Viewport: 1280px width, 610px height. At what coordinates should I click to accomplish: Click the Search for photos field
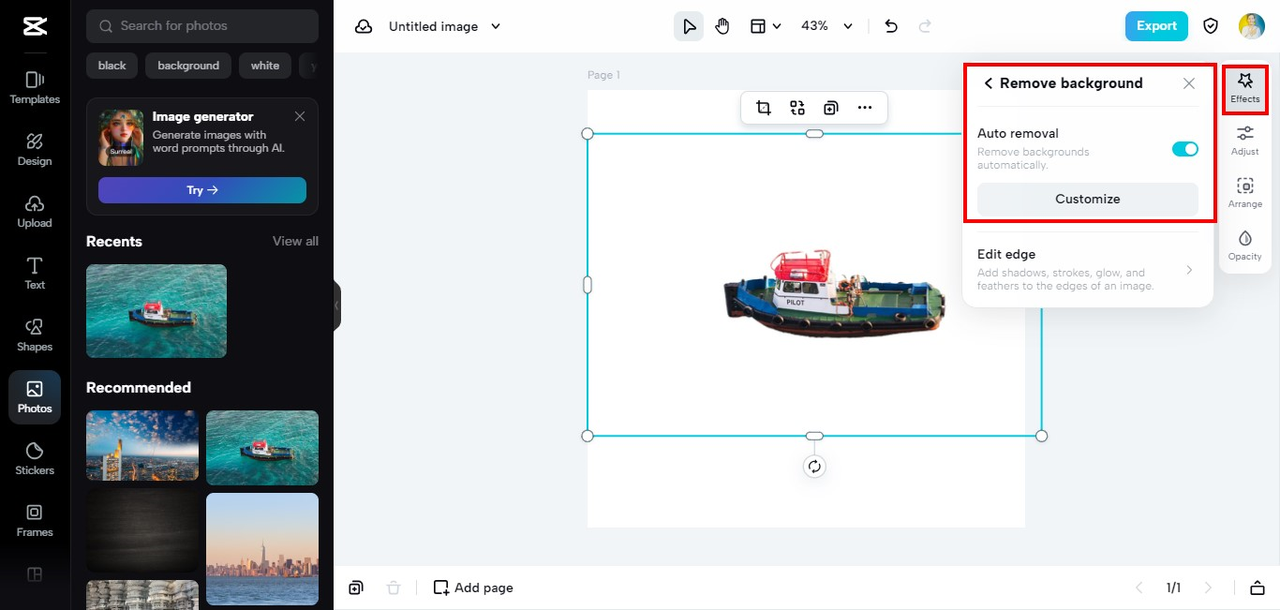202,26
